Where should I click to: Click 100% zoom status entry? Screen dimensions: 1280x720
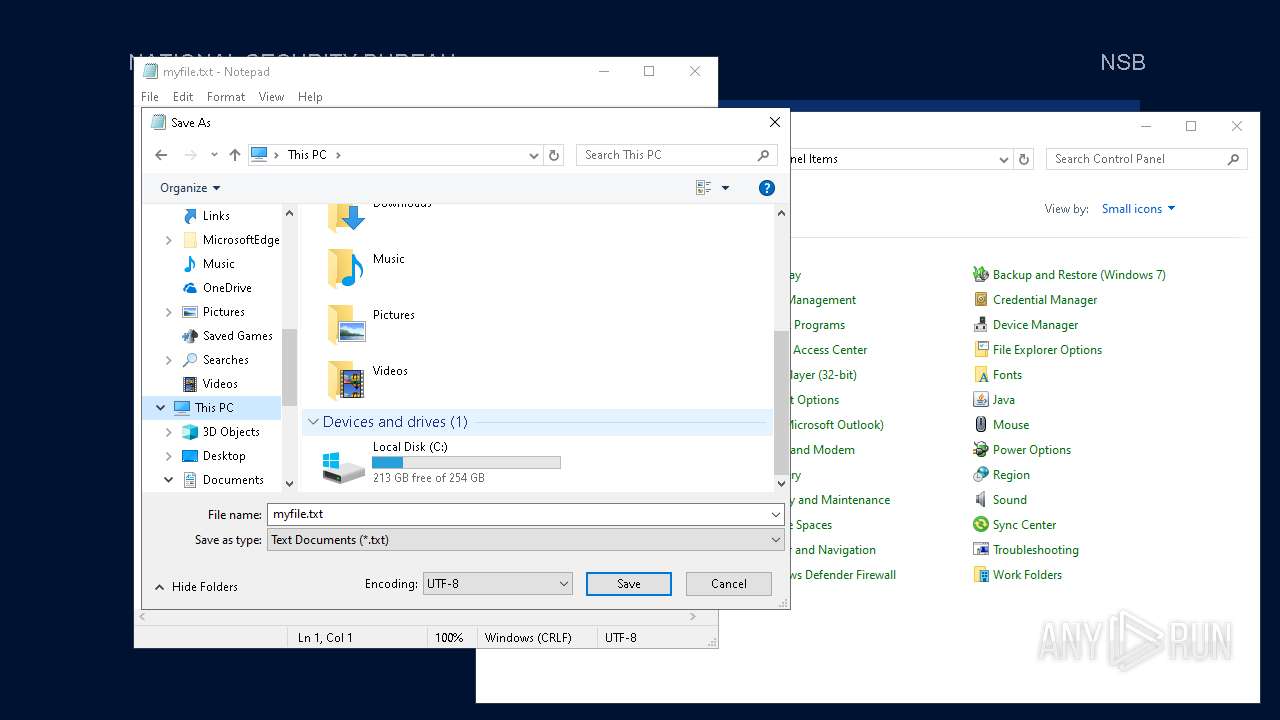tap(449, 638)
